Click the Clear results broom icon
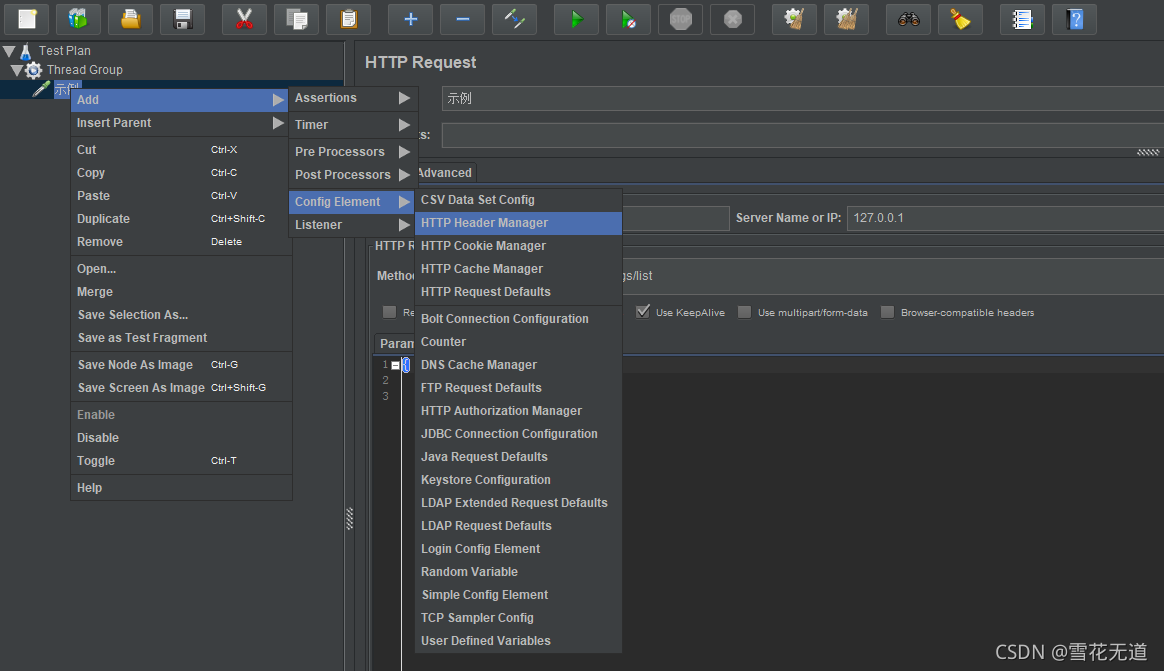The height and width of the screenshot is (671, 1164). (x=794, y=19)
